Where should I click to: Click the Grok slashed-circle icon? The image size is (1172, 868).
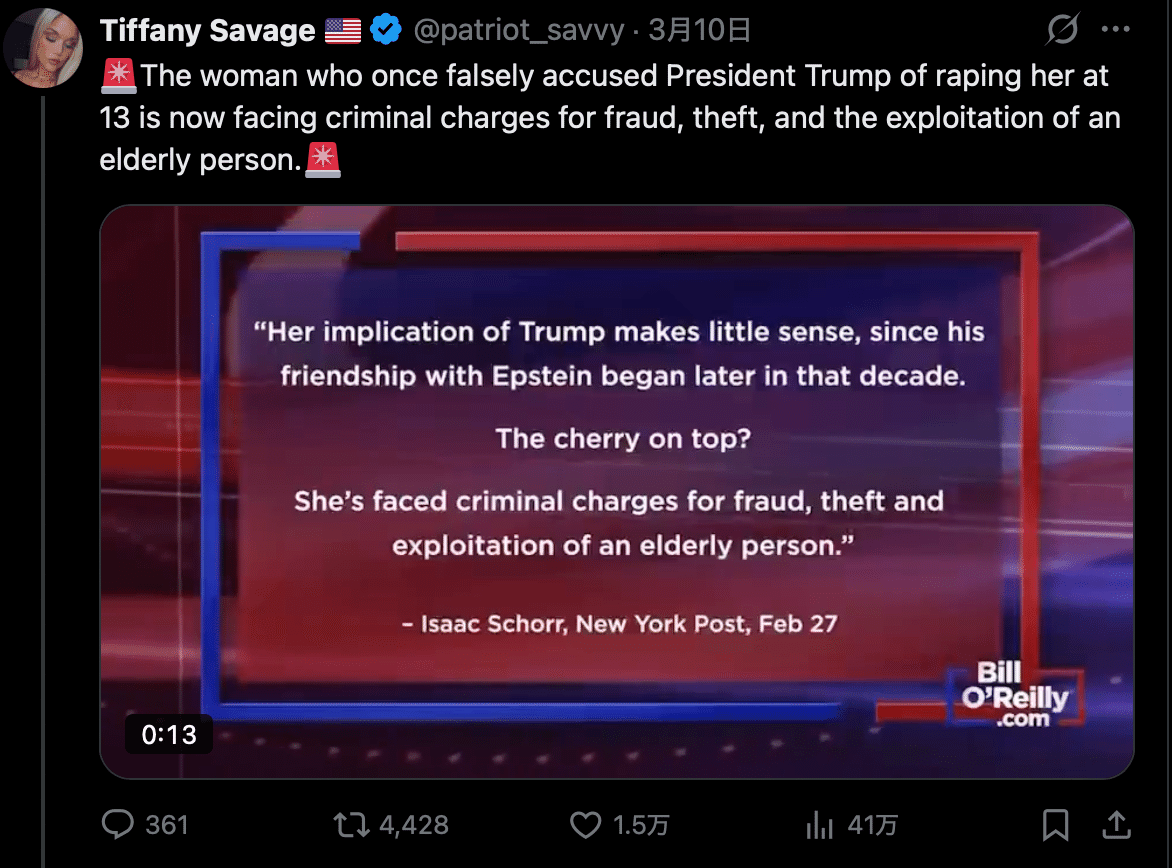[1062, 31]
